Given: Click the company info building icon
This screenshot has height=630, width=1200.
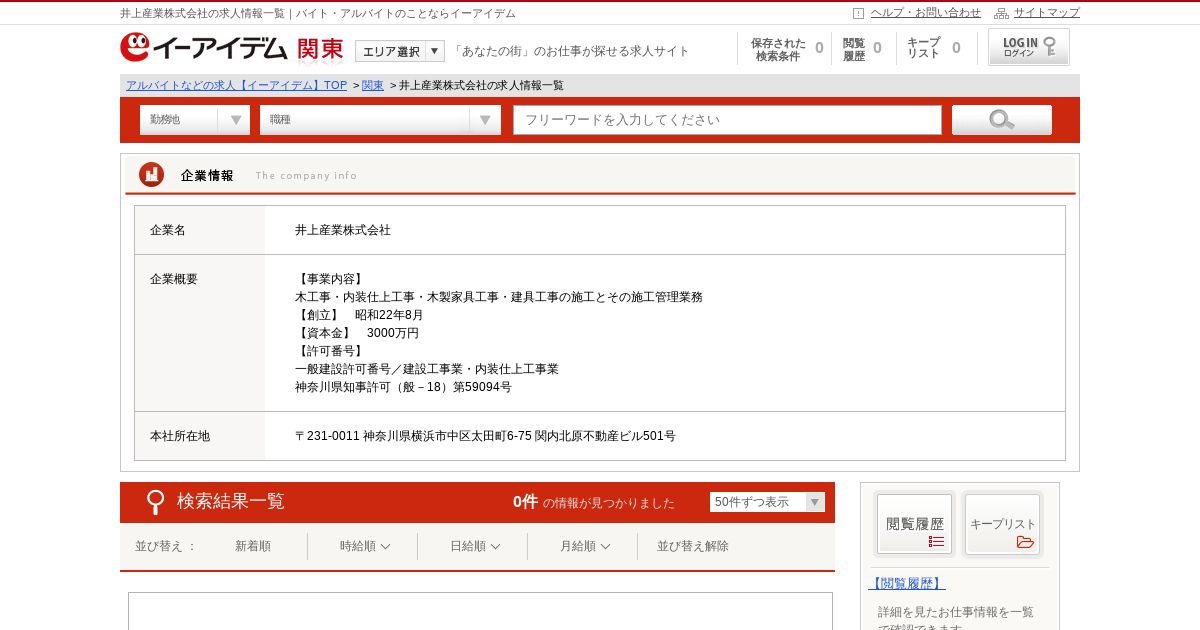Looking at the screenshot, I should point(151,175).
